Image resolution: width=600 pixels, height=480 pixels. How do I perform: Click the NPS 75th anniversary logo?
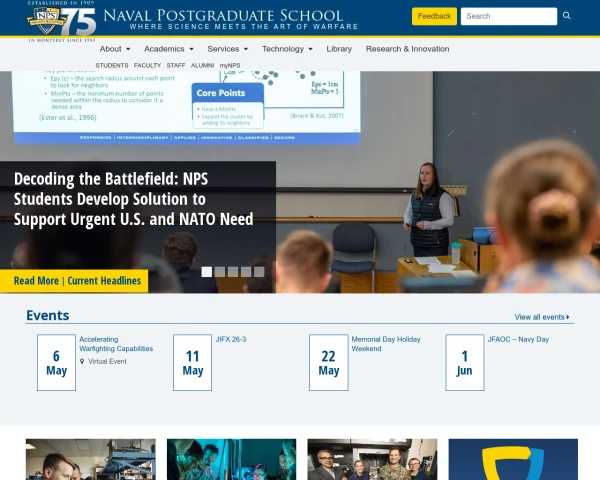coord(61,21)
